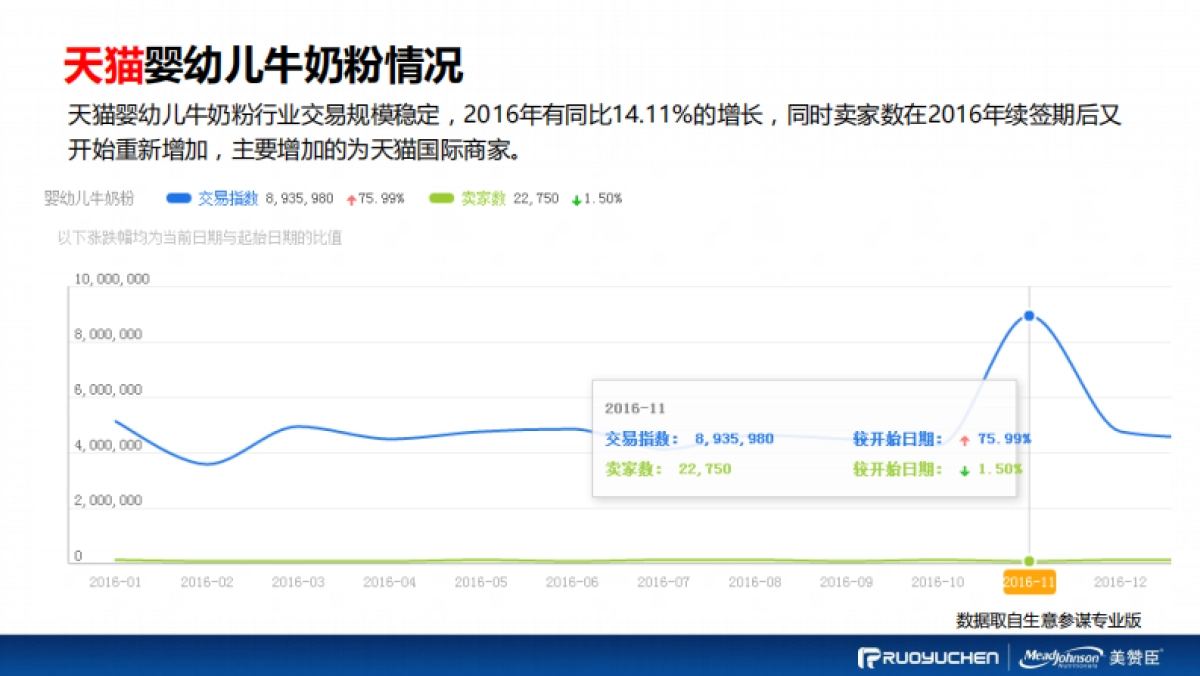Click the highlighted orange 2016-11 axis label
The width and height of the screenshot is (1200, 676).
tap(1029, 581)
